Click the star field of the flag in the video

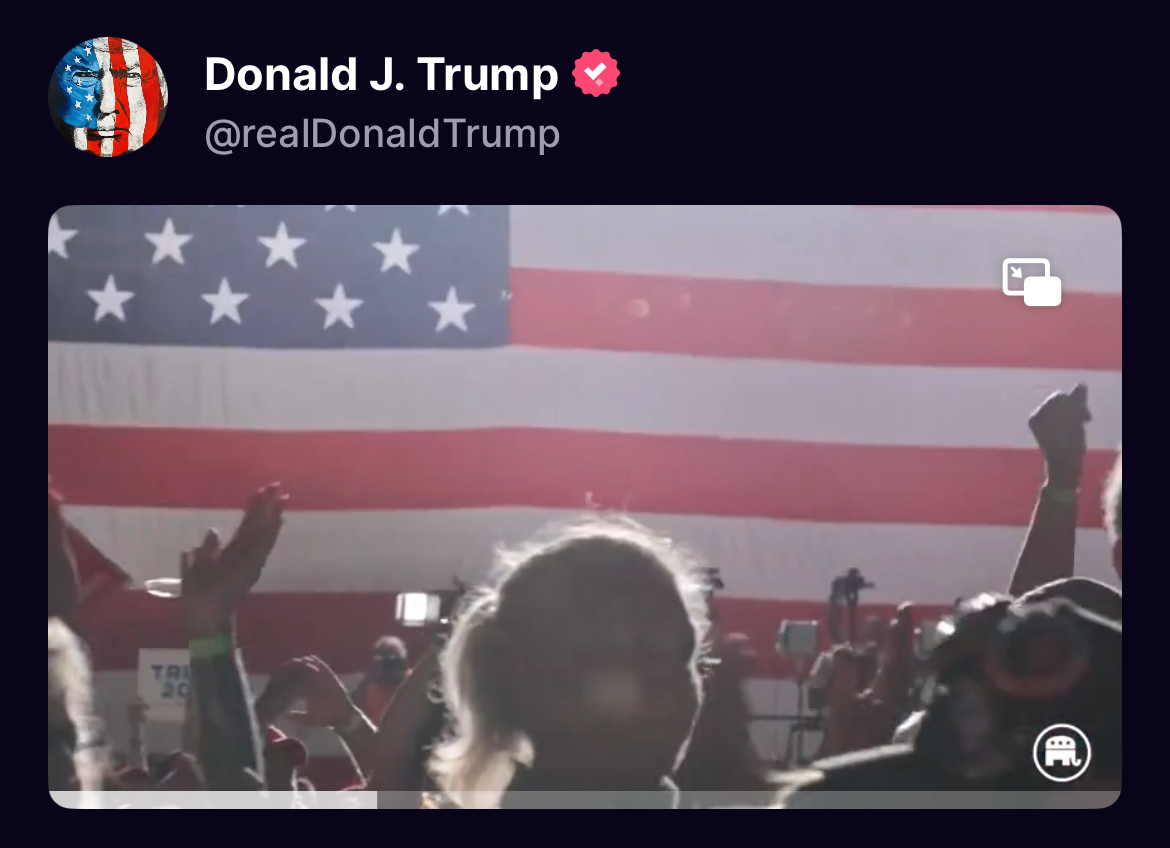coord(279,275)
